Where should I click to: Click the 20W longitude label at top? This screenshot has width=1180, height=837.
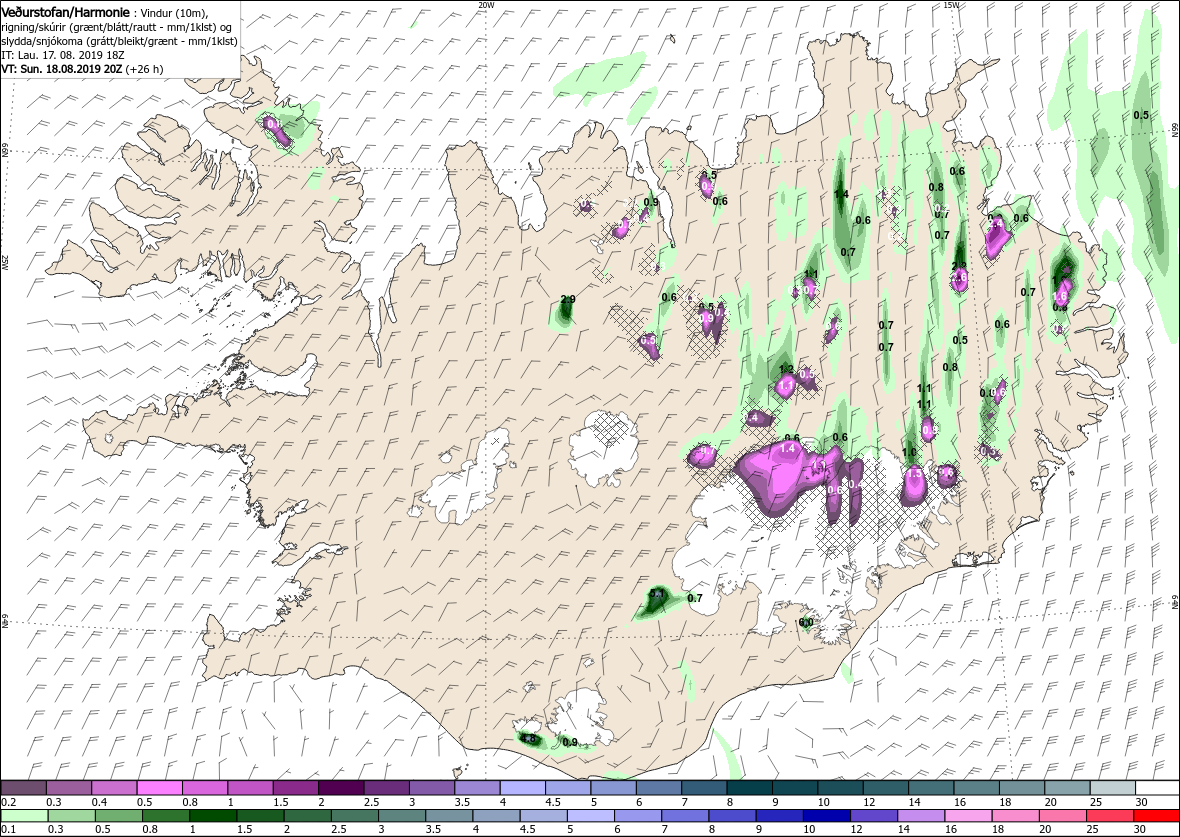(x=487, y=5)
